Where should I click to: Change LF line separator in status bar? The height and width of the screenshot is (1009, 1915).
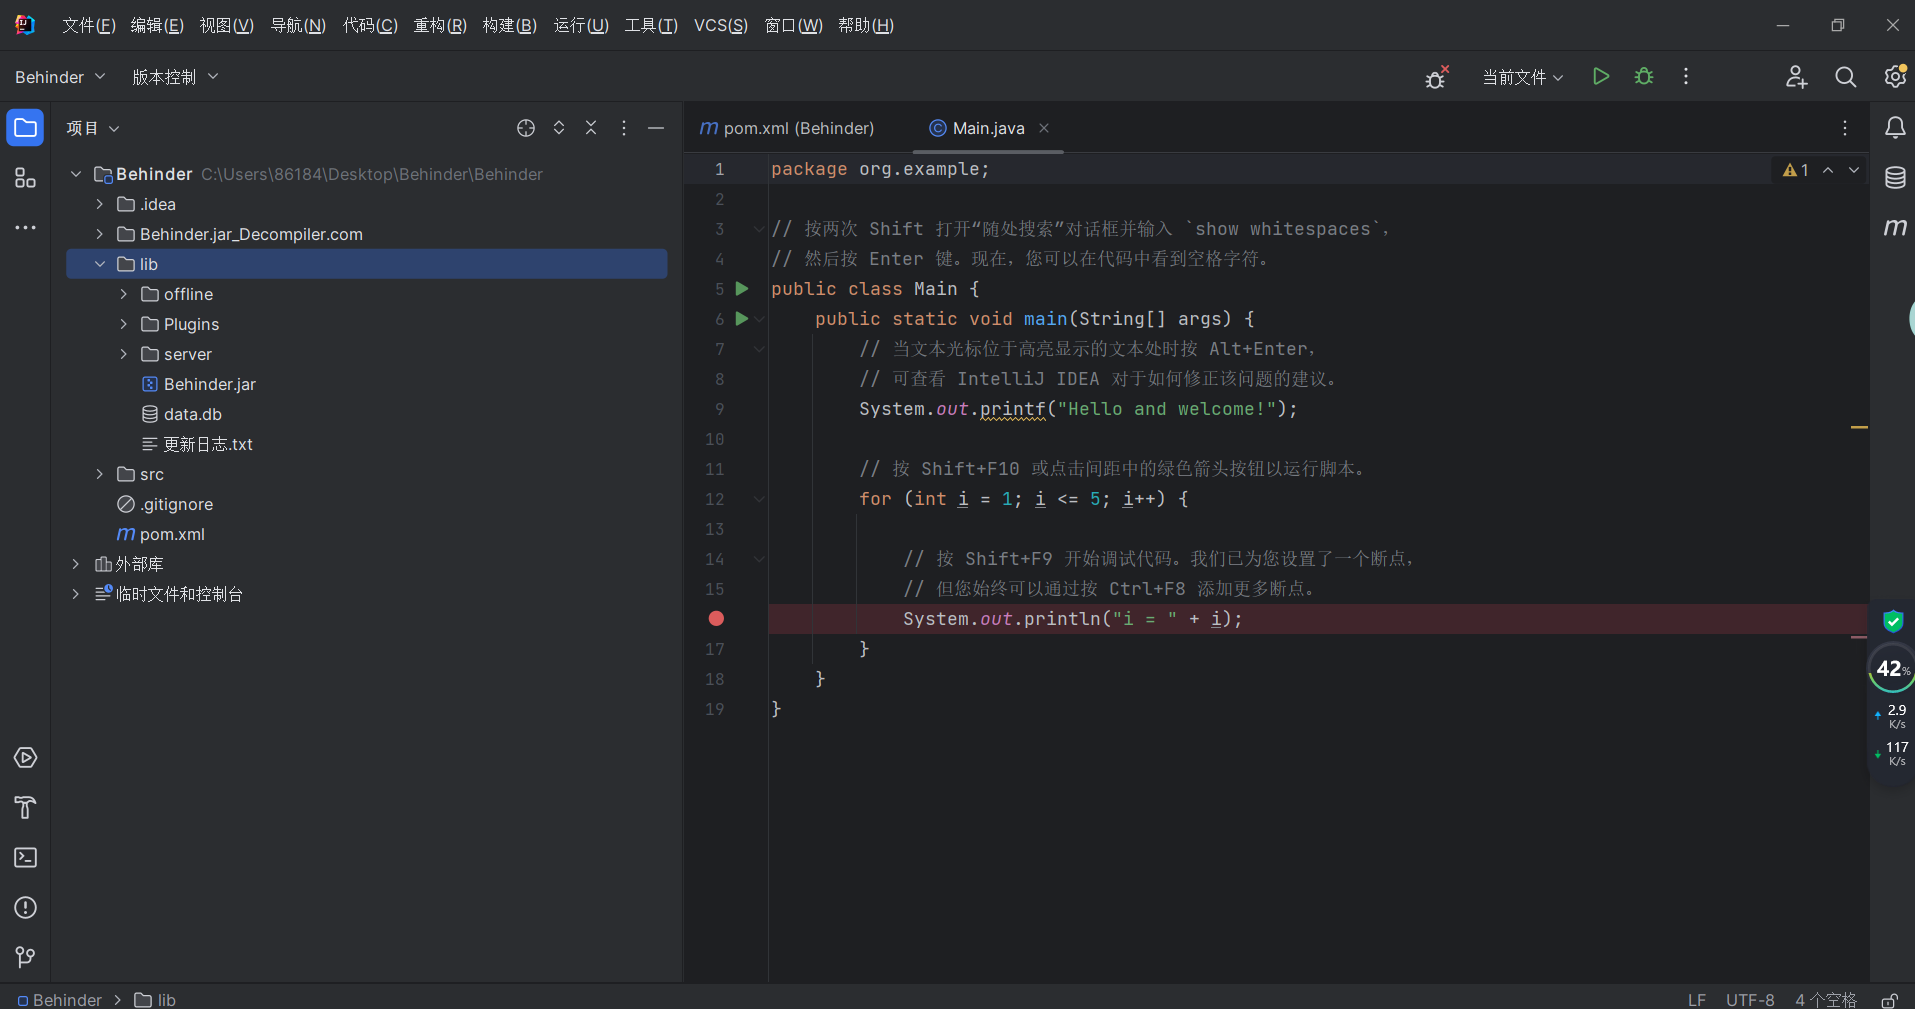[1697, 1000]
